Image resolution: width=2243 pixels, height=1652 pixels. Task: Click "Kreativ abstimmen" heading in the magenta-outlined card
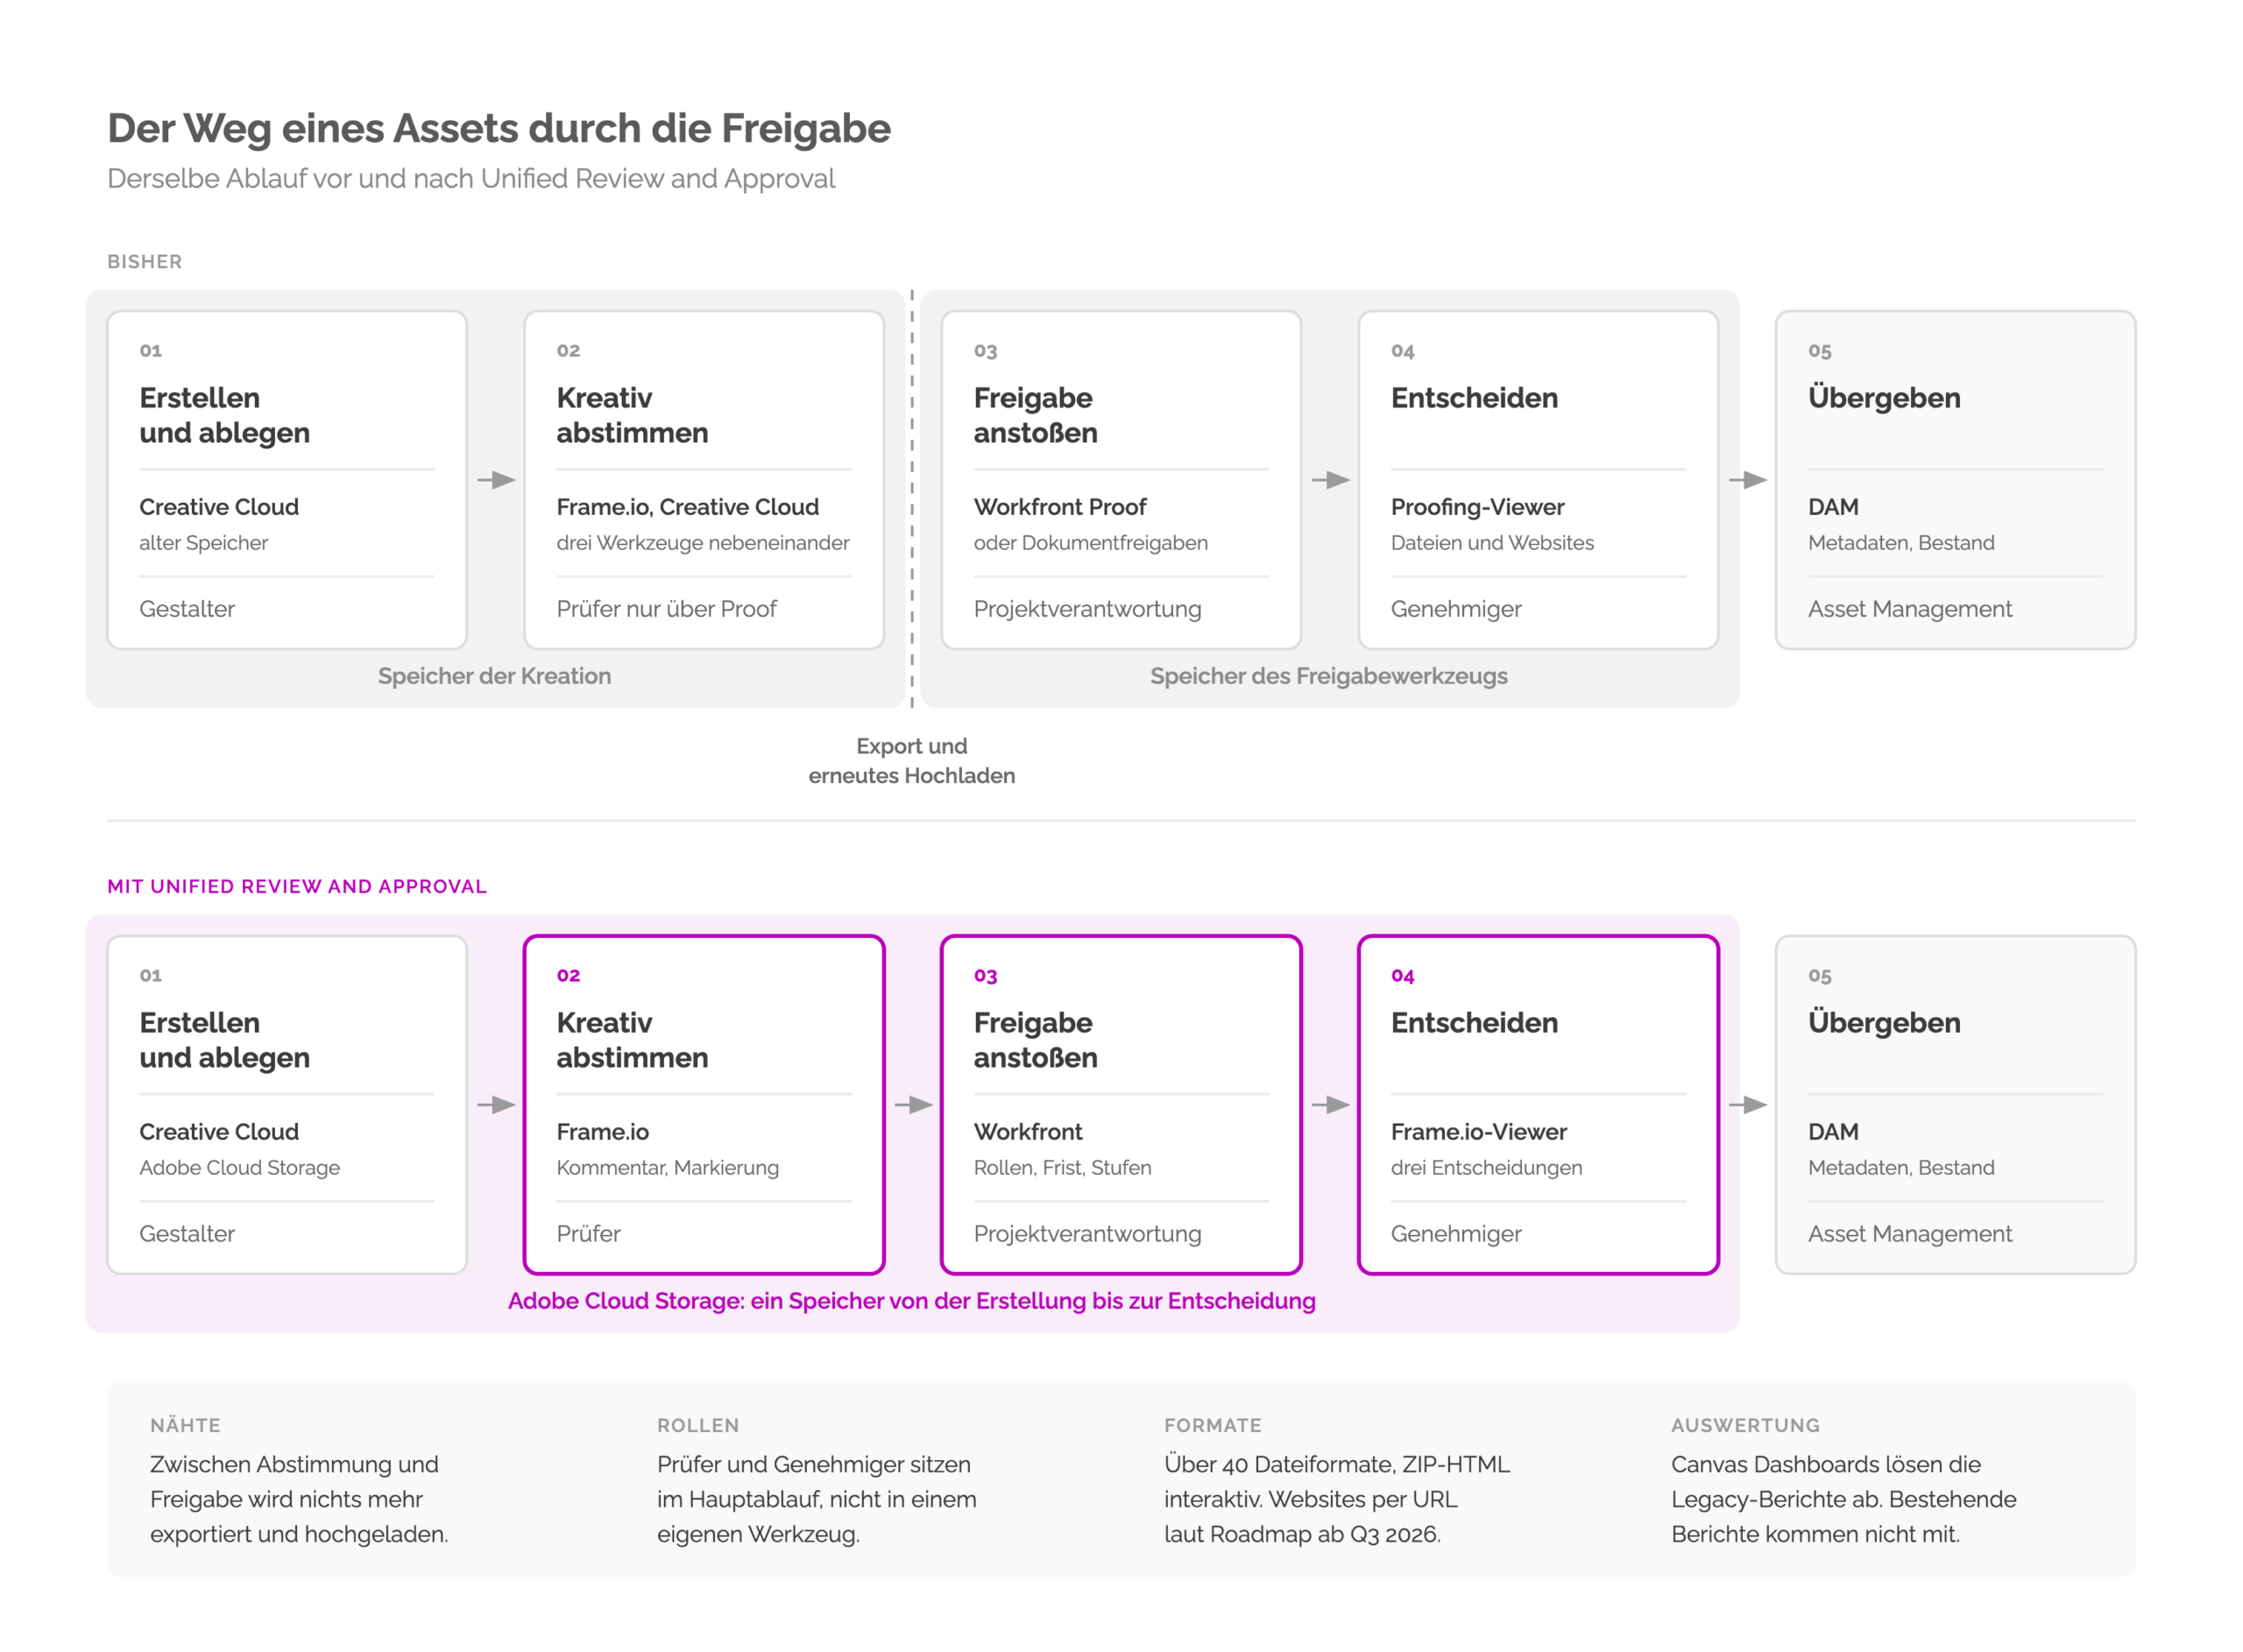click(x=632, y=1040)
